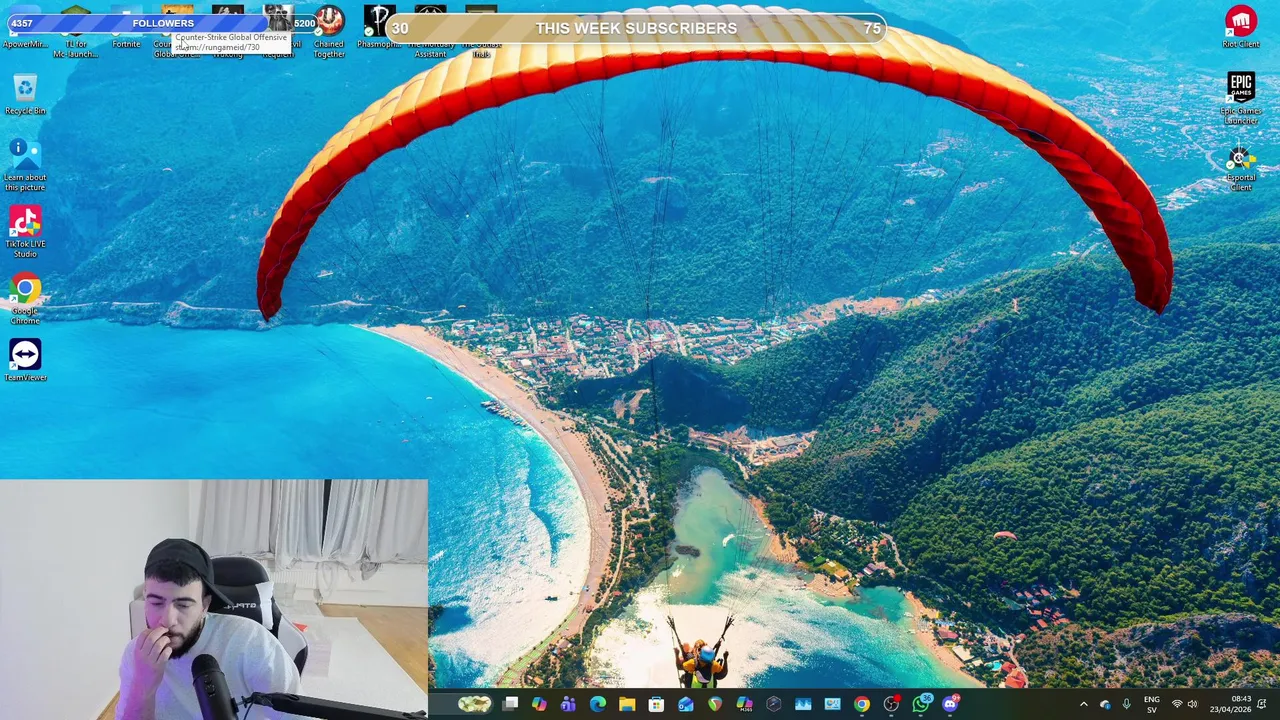Open File Explorer from taskbar
Image resolution: width=1280 pixels, height=720 pixels.
[x=627, y=704]
